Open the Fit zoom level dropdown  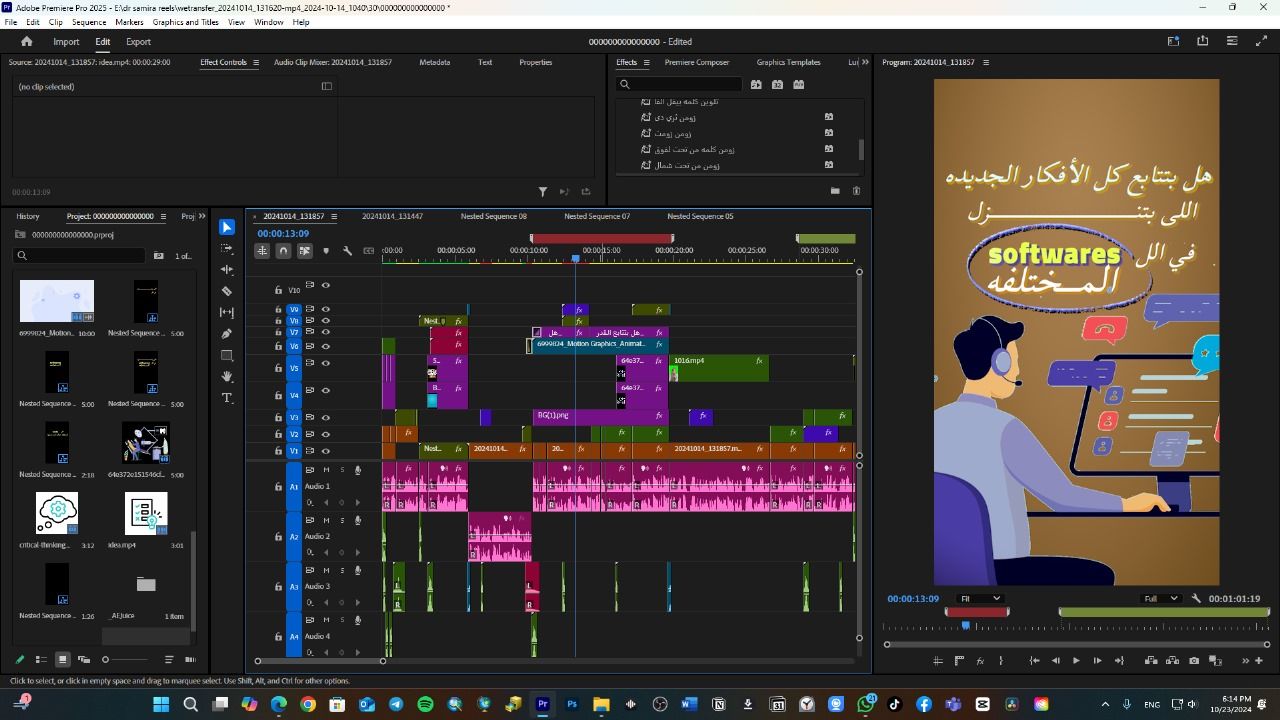[980, 598]
